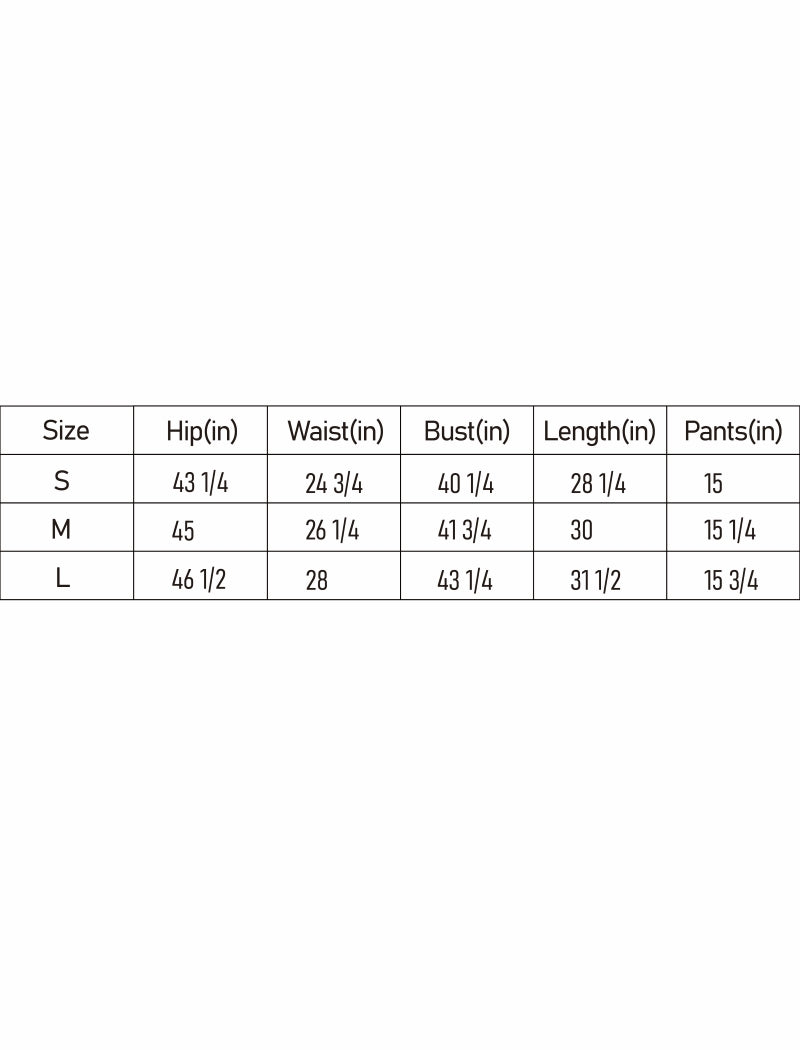800x1050 pixels.
Task: Click the S size row label
Action: (62, 481)
